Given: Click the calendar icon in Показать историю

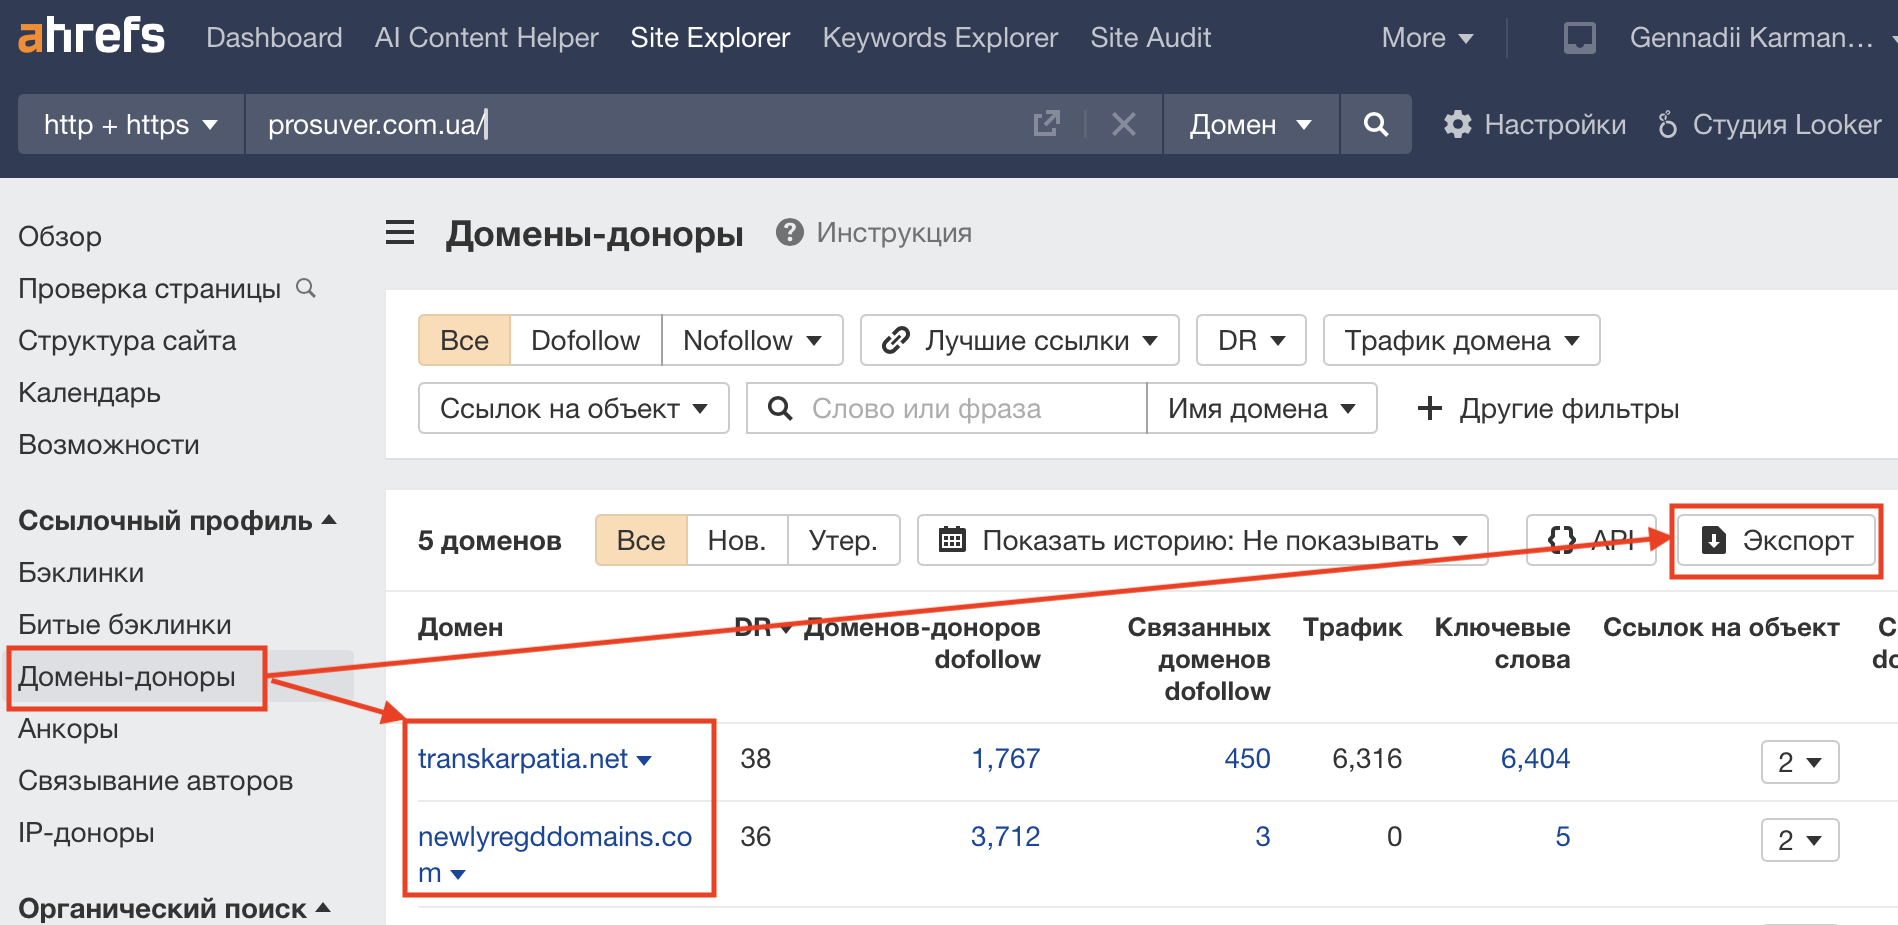Looking at the screenshot, I should coord(952,539).
